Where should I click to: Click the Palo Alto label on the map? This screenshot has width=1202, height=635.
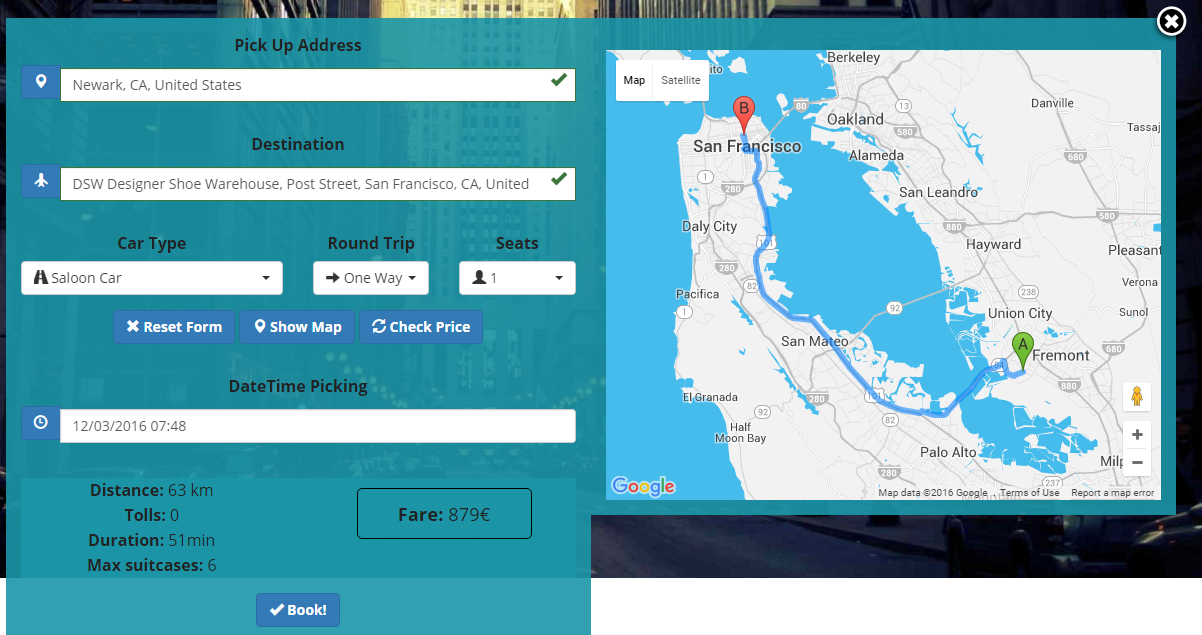coord(948,452)
